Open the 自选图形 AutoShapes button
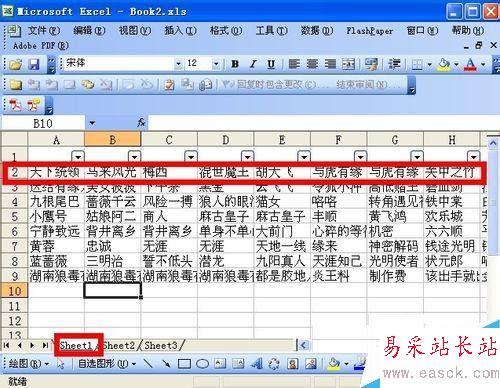 [107, 363]
